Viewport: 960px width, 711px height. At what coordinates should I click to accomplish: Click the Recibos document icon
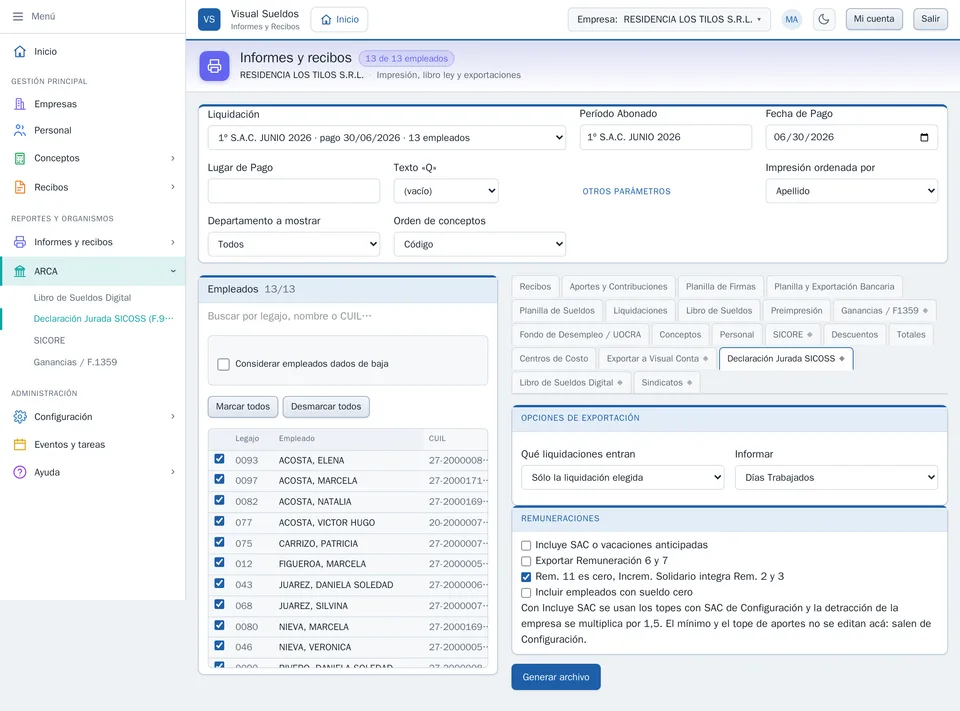[x=20, y=187]
